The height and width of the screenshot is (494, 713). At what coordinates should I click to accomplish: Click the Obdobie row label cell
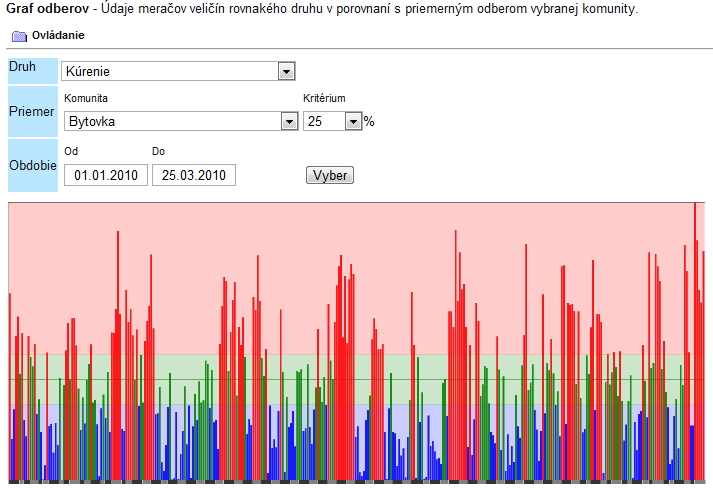33,164
